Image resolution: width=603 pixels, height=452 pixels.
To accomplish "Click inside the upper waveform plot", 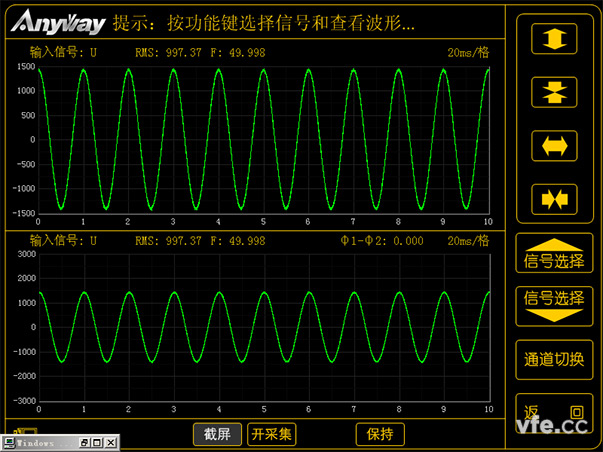I will (264, 139).
